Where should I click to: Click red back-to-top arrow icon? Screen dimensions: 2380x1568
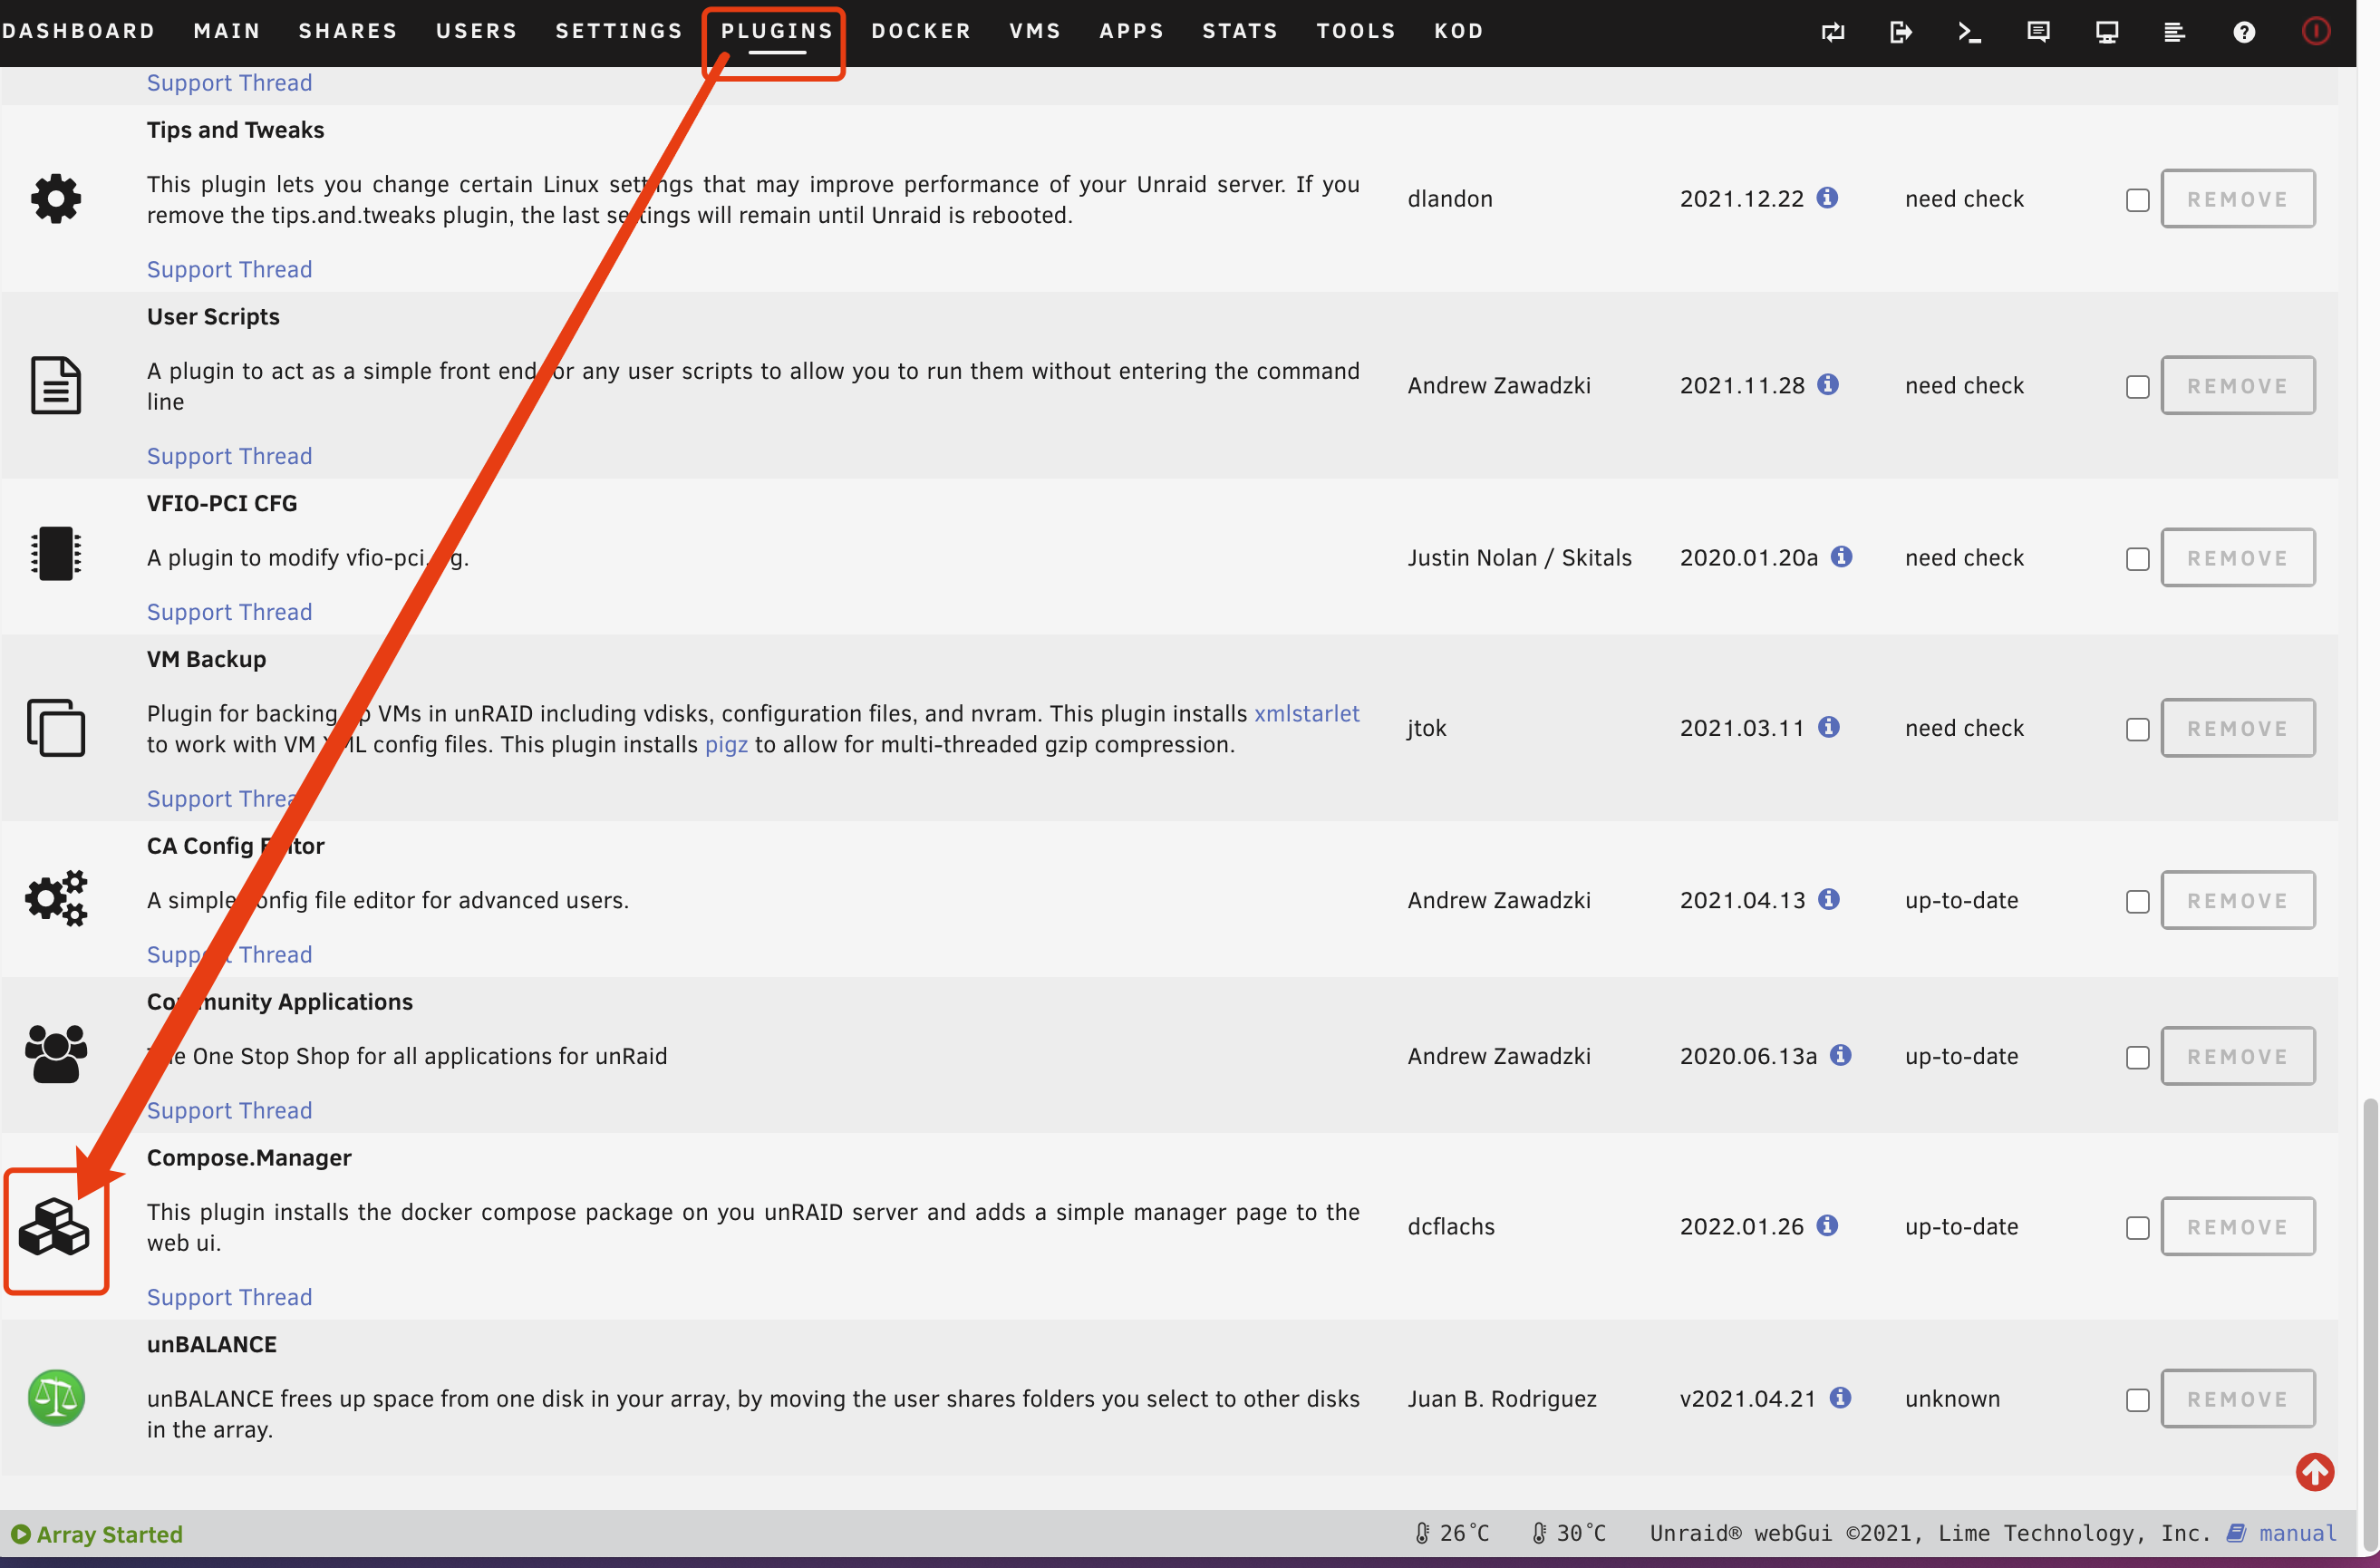(x=2314, y=1472)
